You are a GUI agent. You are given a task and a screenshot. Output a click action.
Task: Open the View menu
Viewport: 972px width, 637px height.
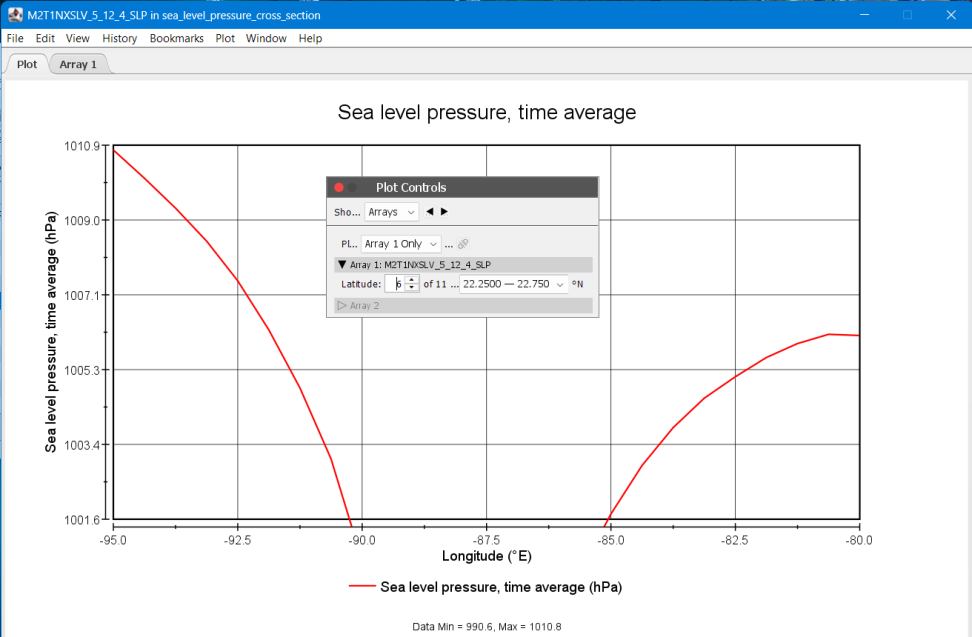(77, 38)
